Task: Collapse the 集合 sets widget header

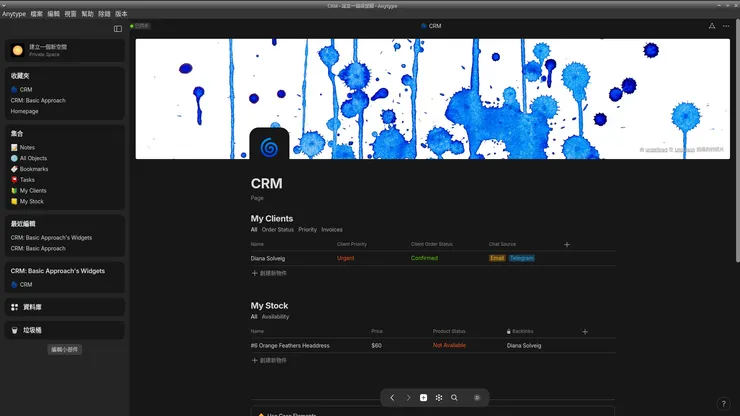Action: click(17, 134)
